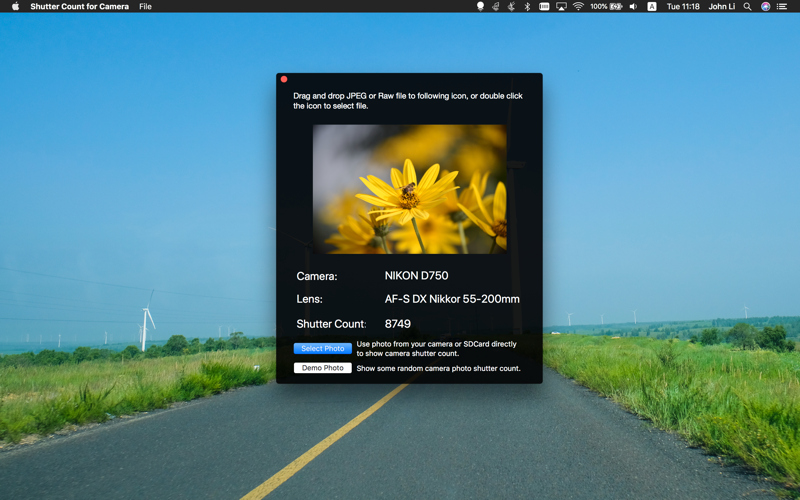Screen dimensions: 800x500
Task: Close the shutter count window via red button
Action: (x=284, y=79)
